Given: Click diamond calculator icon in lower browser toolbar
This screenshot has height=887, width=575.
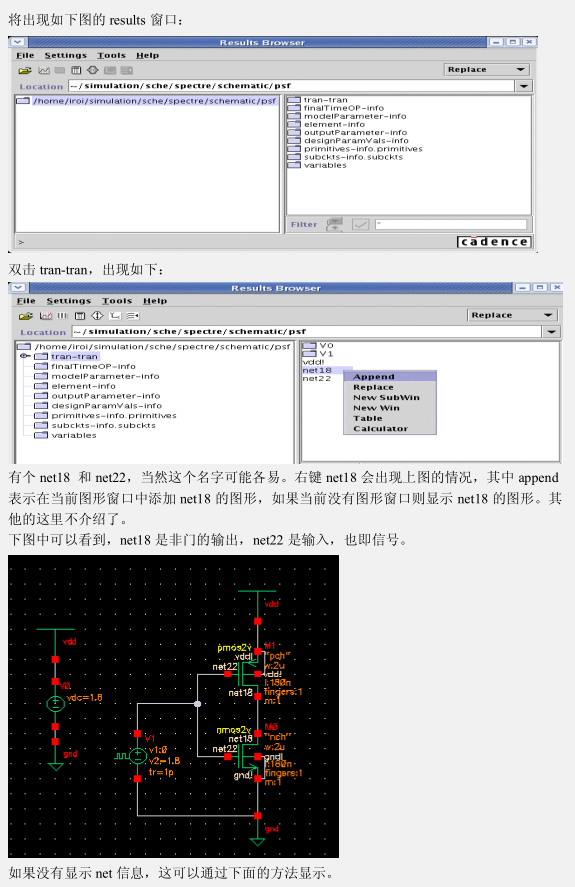Looking at the screenshot, I should [97, 316].
